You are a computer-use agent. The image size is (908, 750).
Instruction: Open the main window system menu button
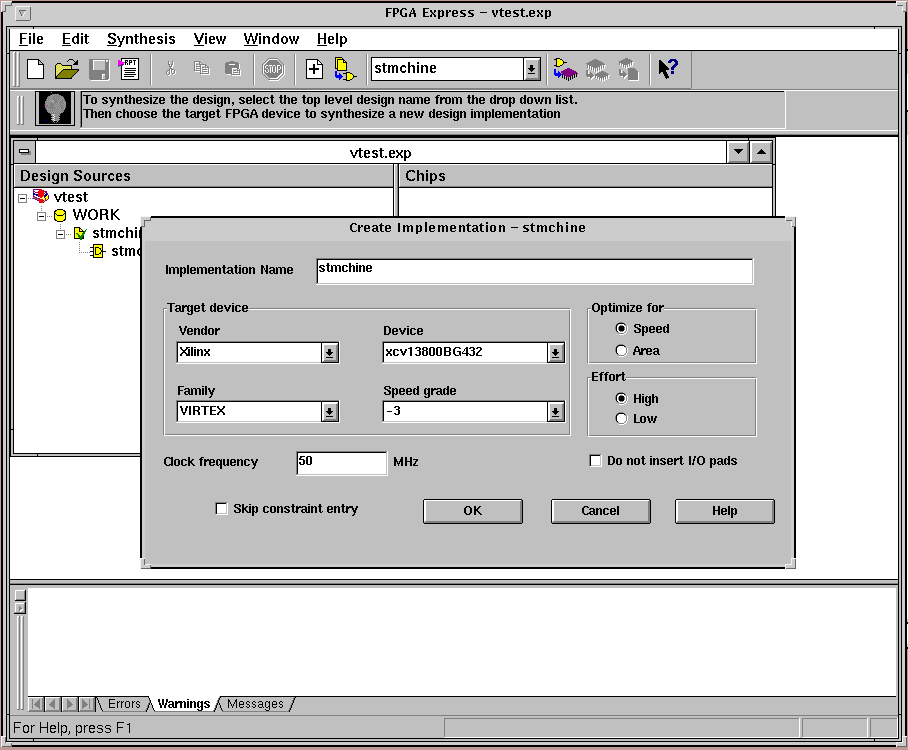(22, 13)
